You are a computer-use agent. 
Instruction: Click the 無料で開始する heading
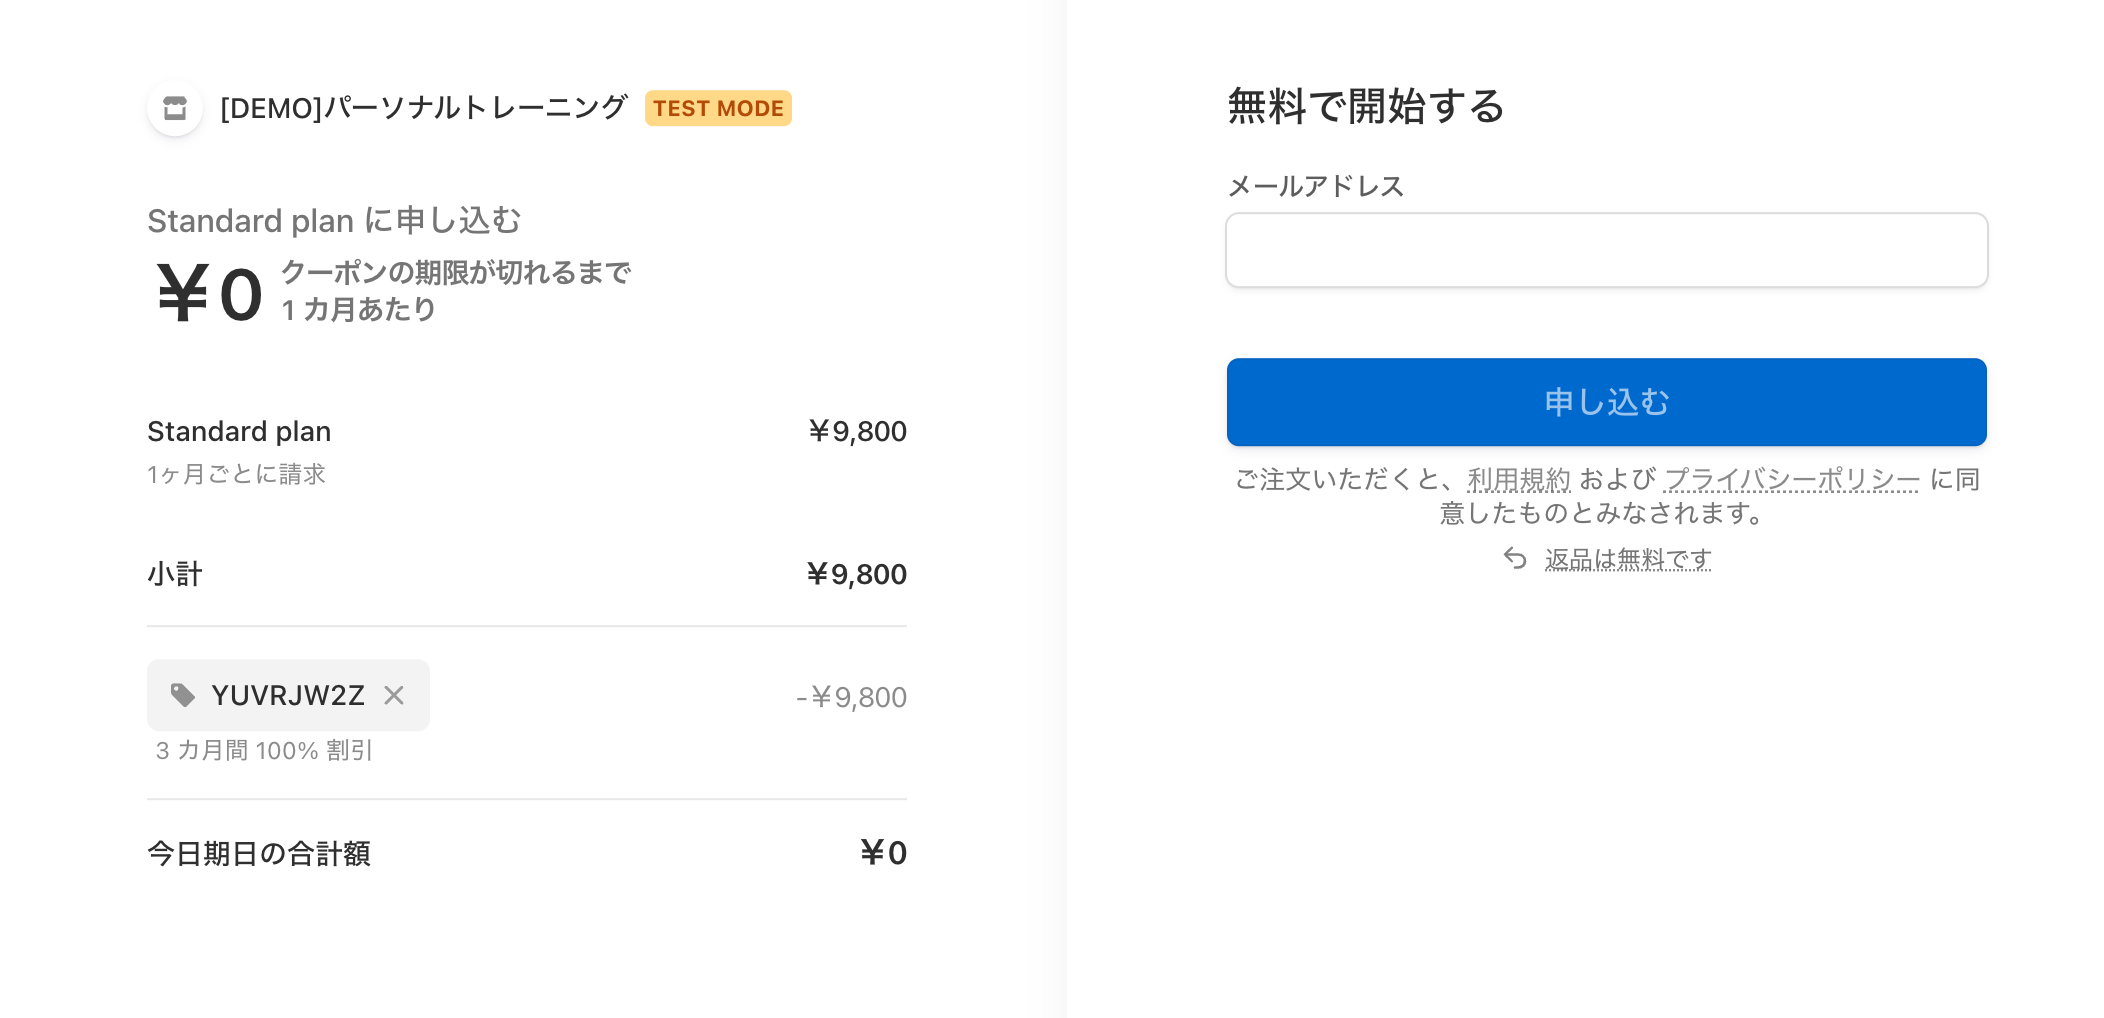tap(1365, 107)
